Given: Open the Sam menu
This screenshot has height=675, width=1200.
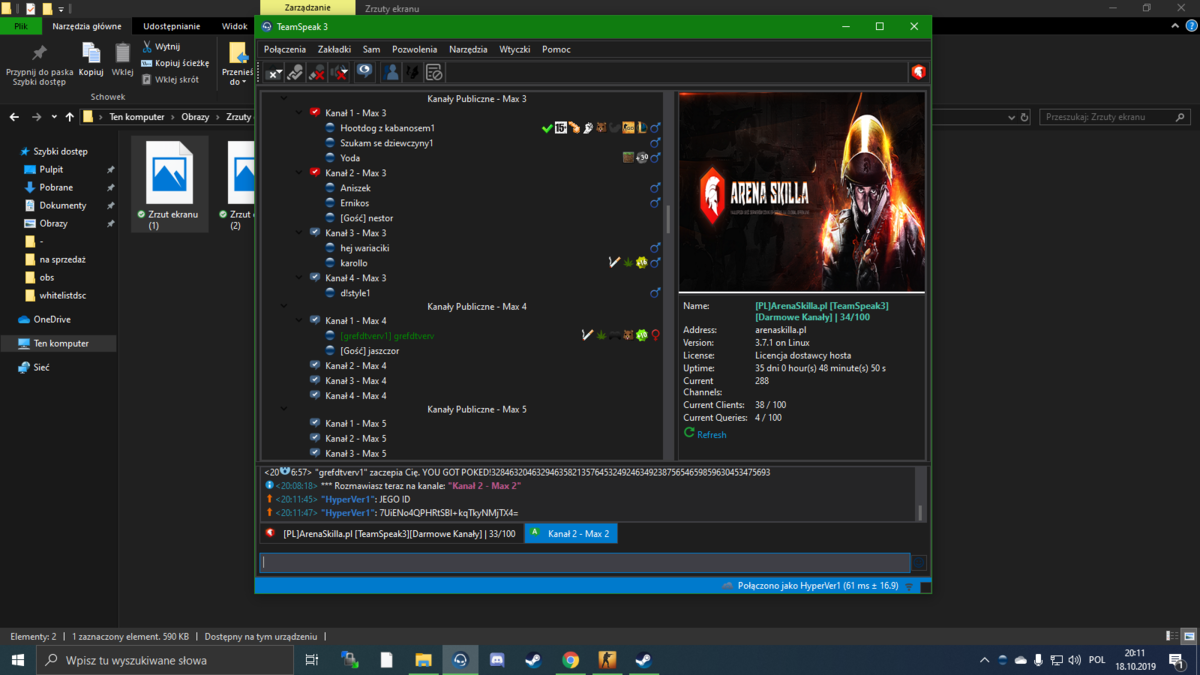Looking at the screenshot, I should [371, 49].
